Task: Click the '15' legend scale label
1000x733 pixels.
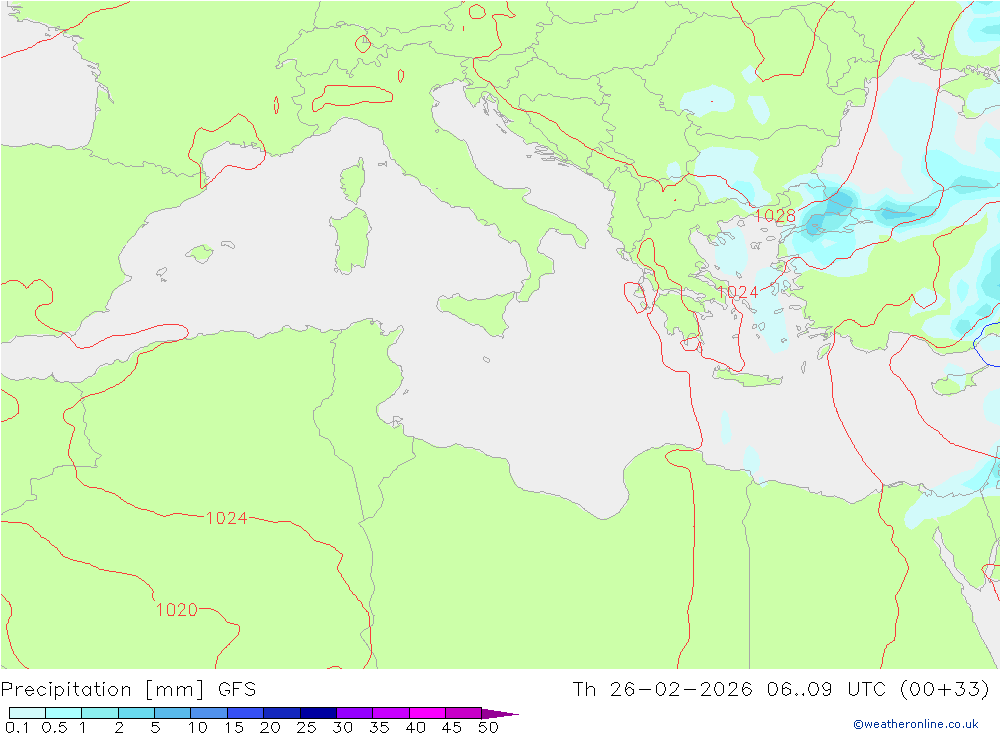Action: coord(234,727)
